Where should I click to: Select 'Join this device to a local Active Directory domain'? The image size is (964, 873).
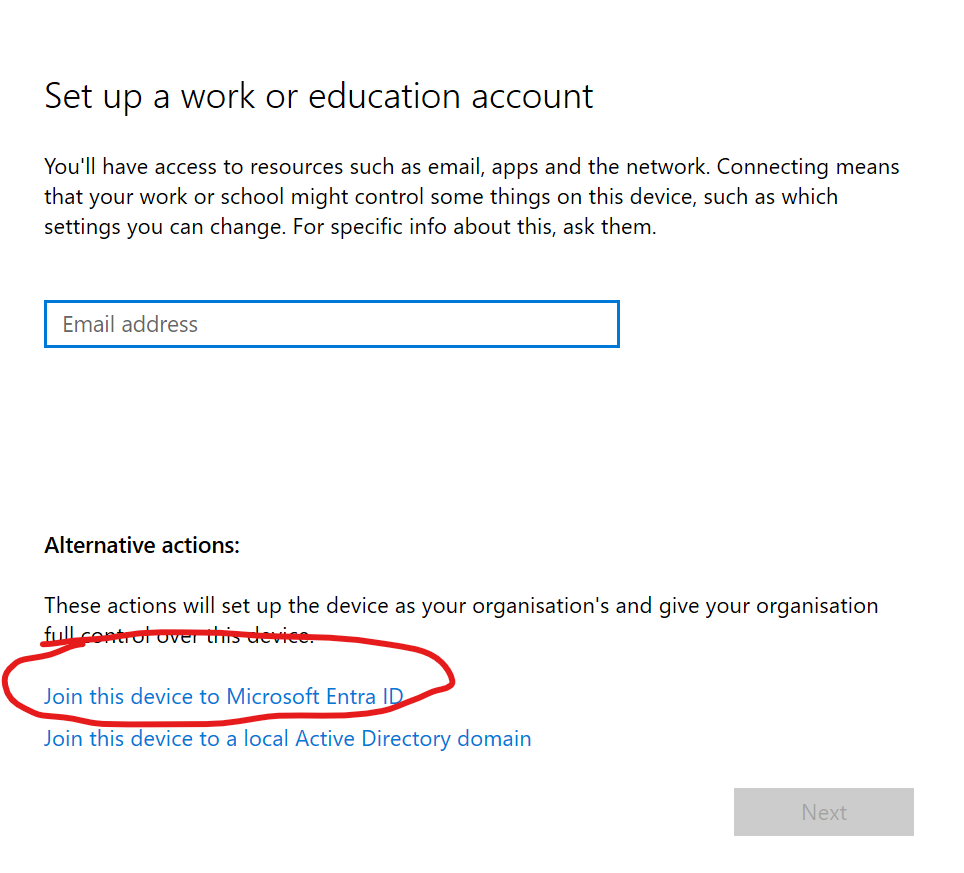[288, 738]
